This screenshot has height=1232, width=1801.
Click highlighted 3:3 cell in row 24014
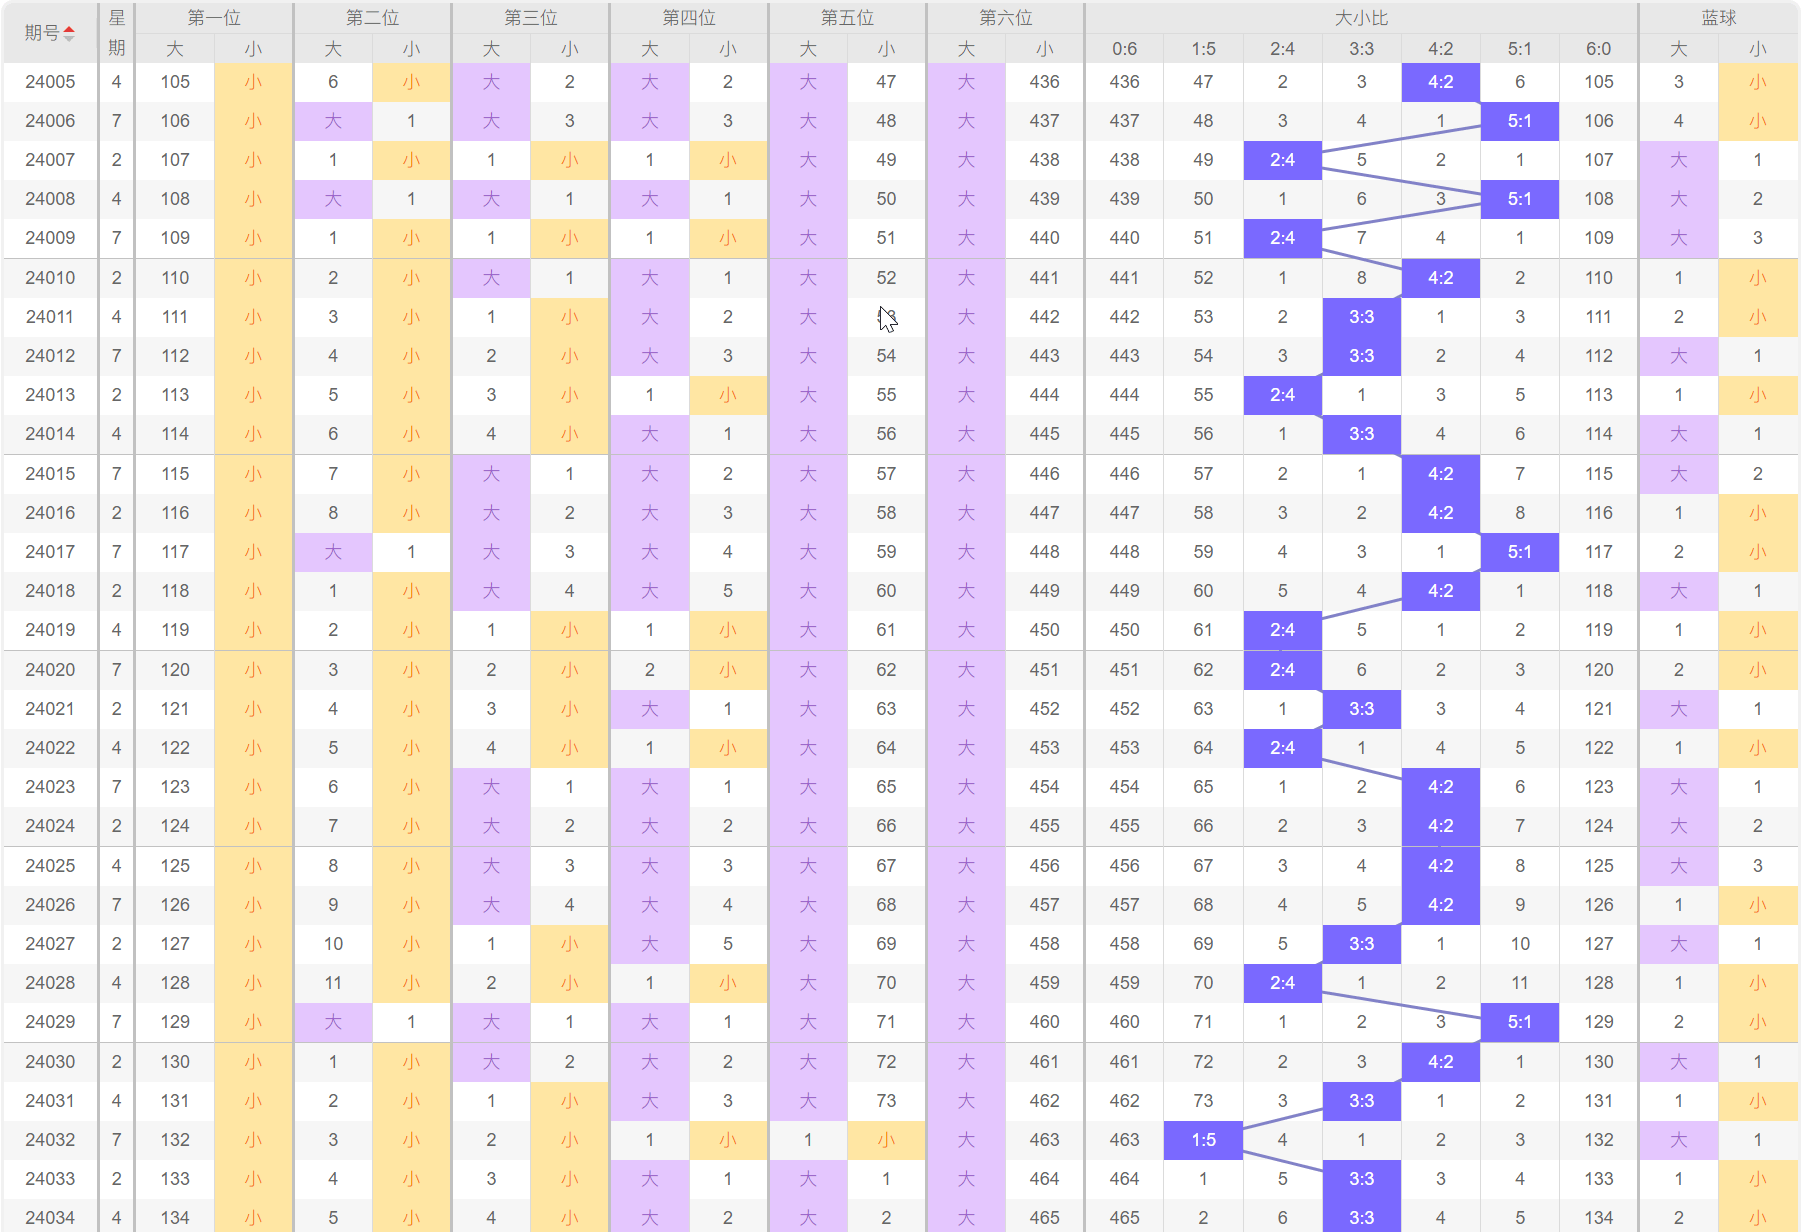click(1361, 434)
